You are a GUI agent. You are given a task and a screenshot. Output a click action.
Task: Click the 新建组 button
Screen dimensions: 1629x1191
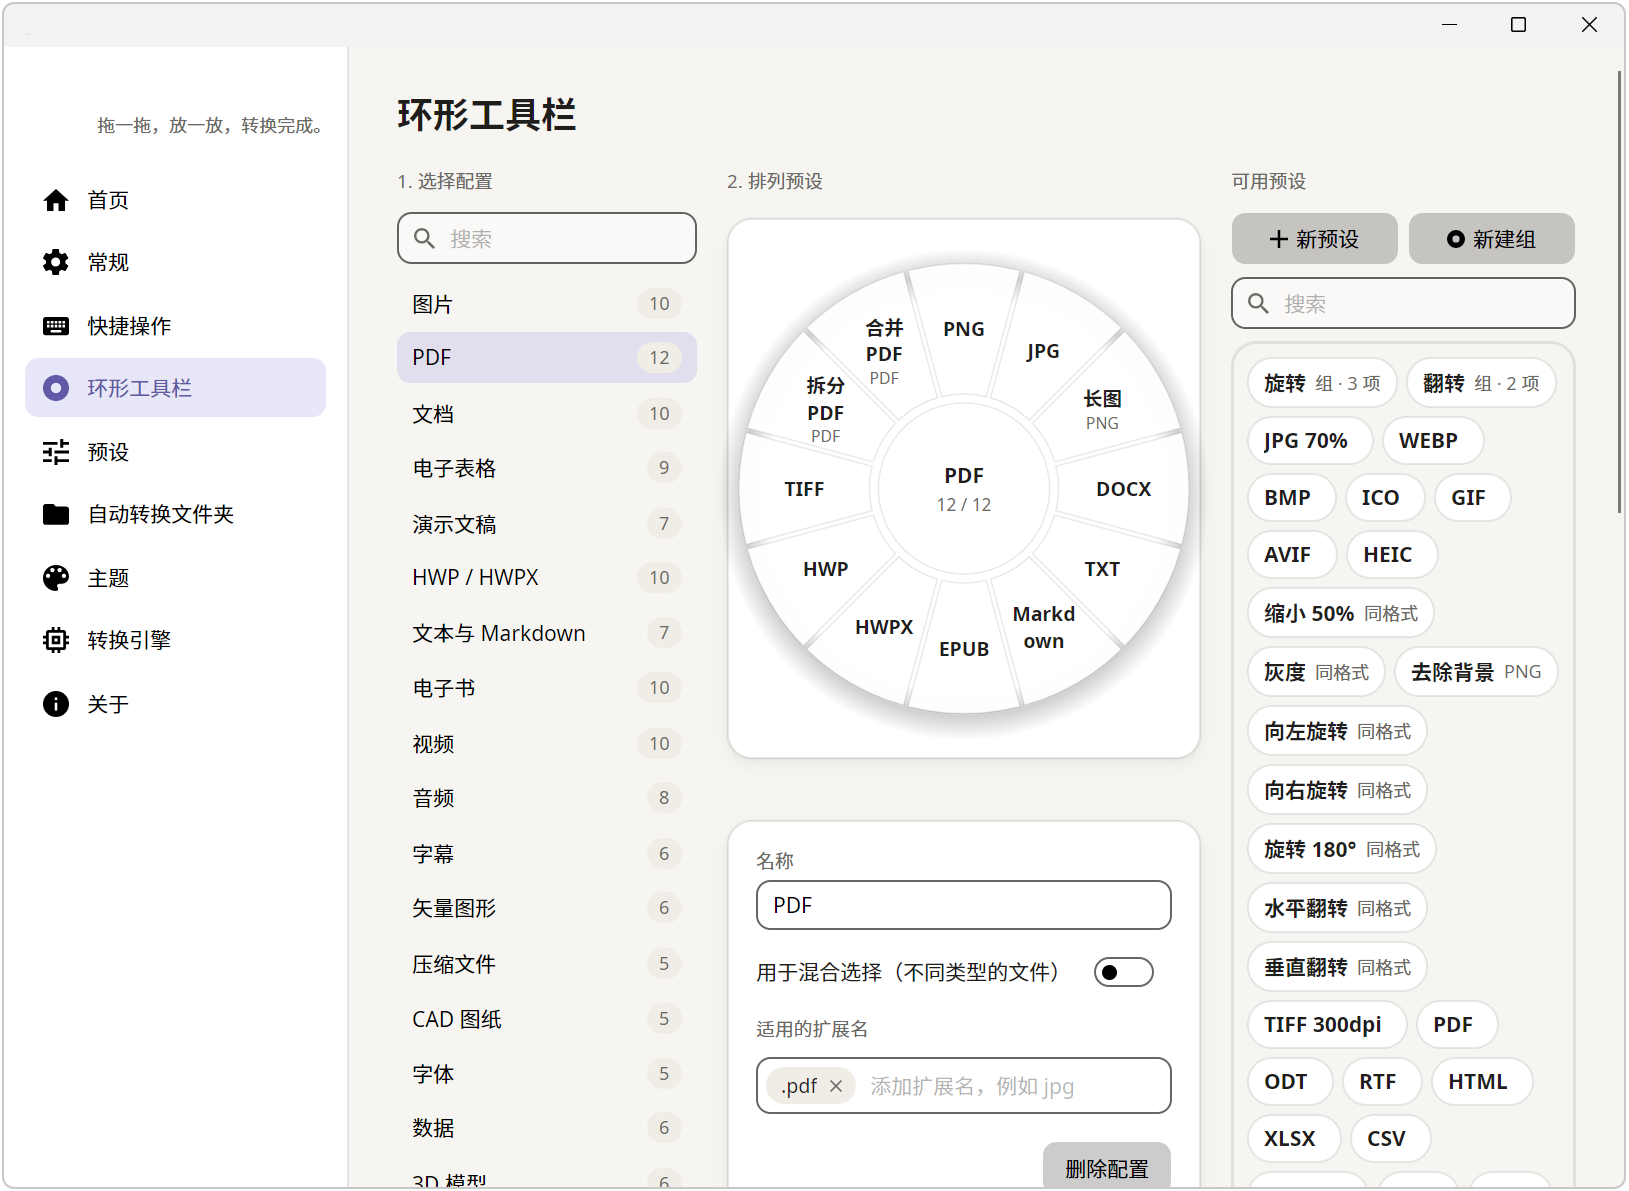coord(1491,239)
